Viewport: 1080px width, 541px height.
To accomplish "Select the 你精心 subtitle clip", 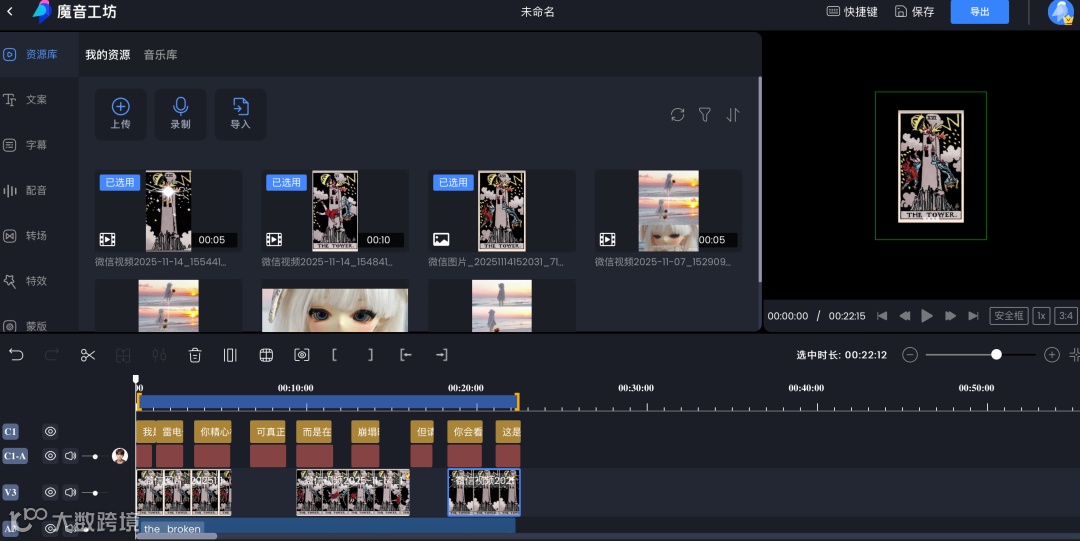I will click(213, 431).
